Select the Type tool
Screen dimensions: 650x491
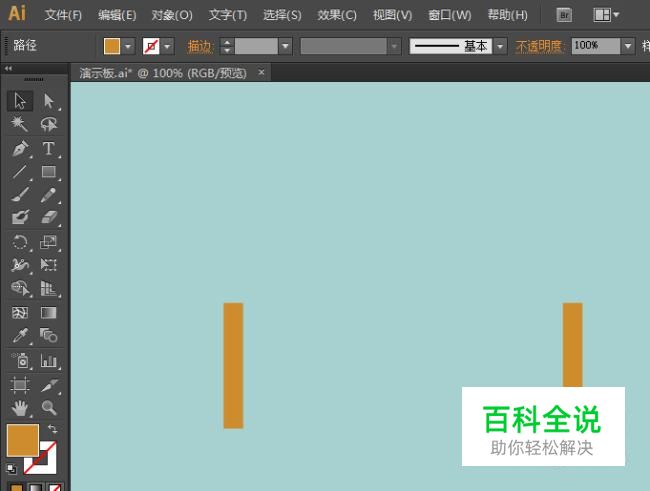[x=49, y=148]
